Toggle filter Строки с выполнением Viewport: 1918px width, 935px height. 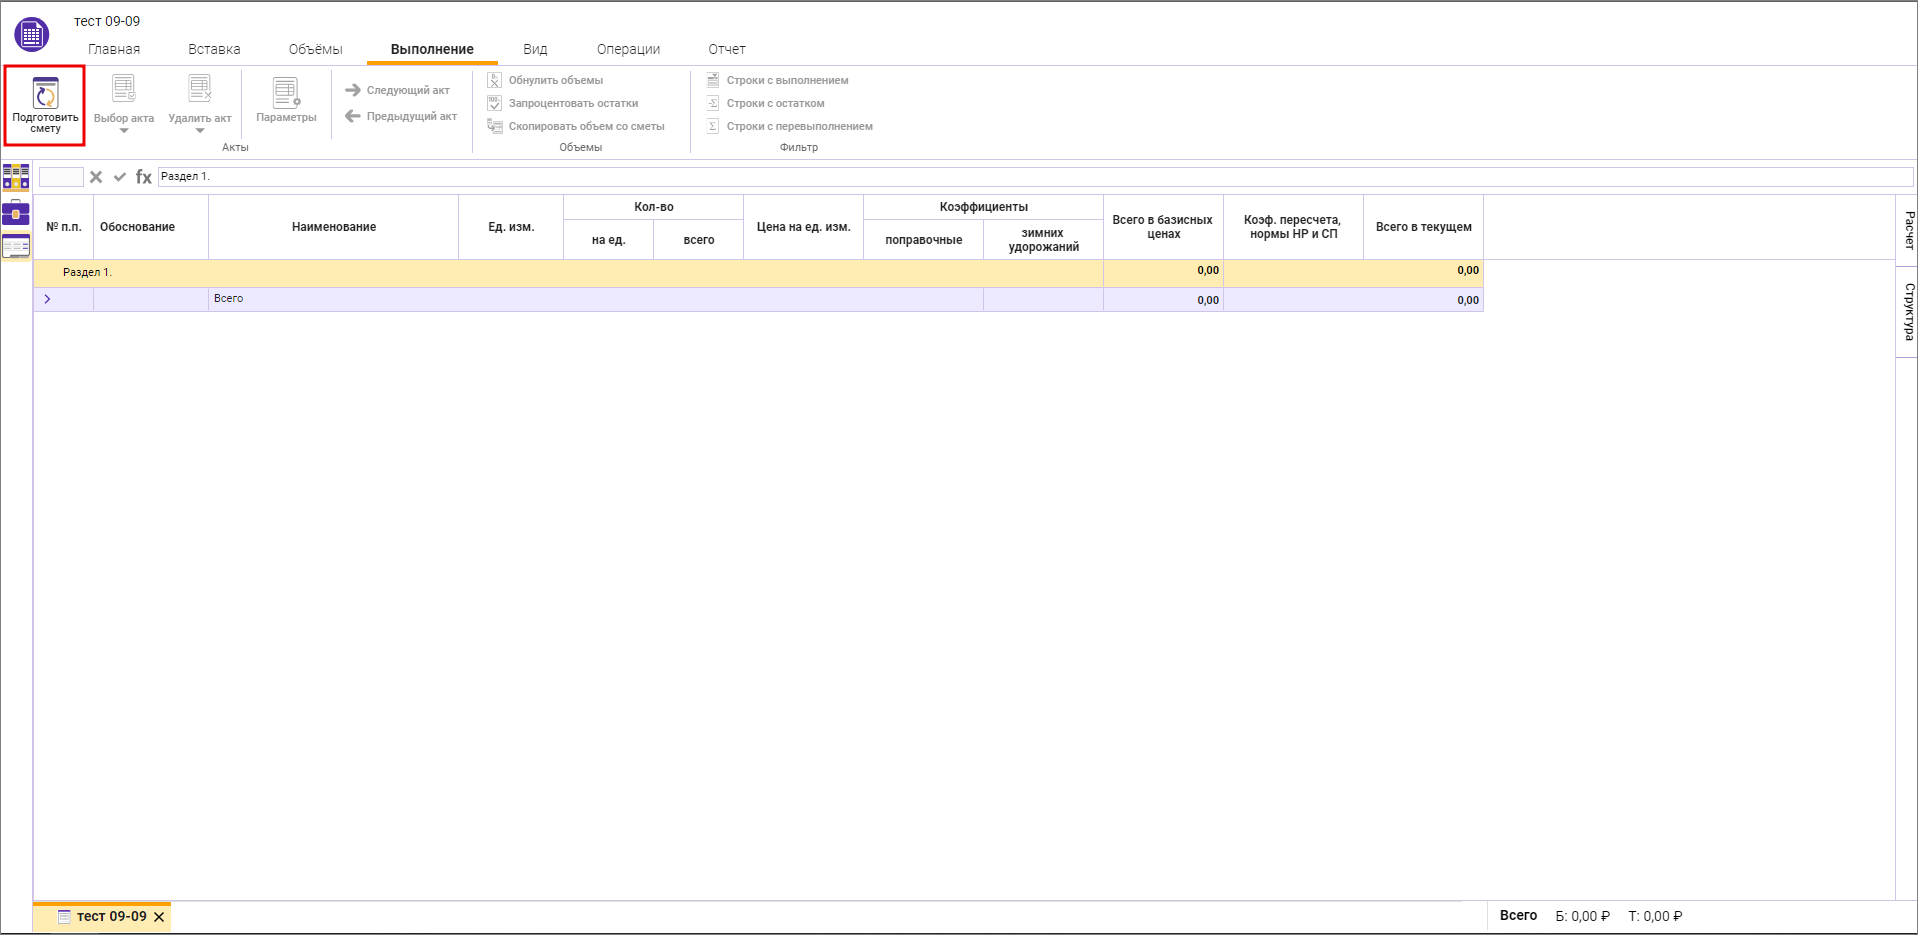coord(787,80)
